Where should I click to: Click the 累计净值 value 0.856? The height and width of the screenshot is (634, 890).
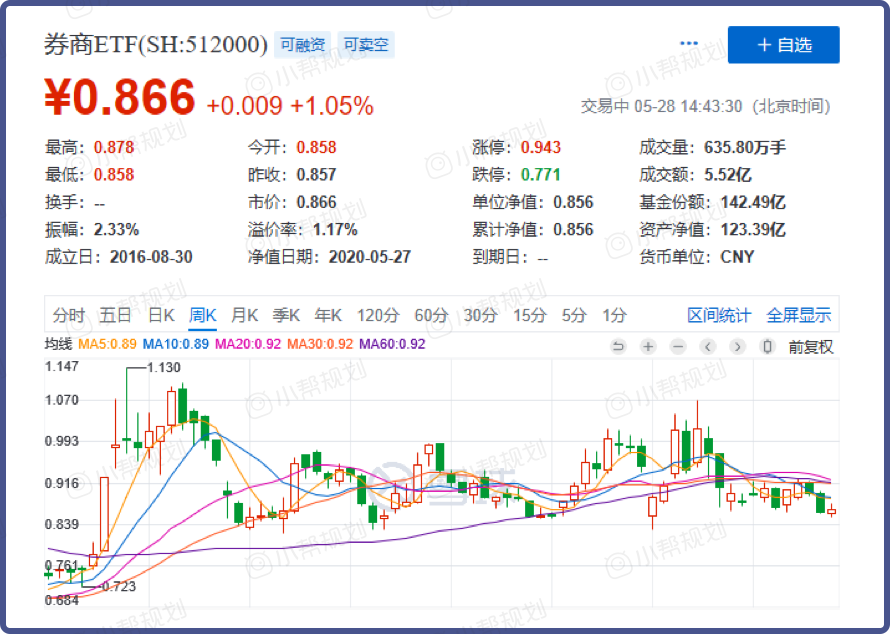pos(573,229)
